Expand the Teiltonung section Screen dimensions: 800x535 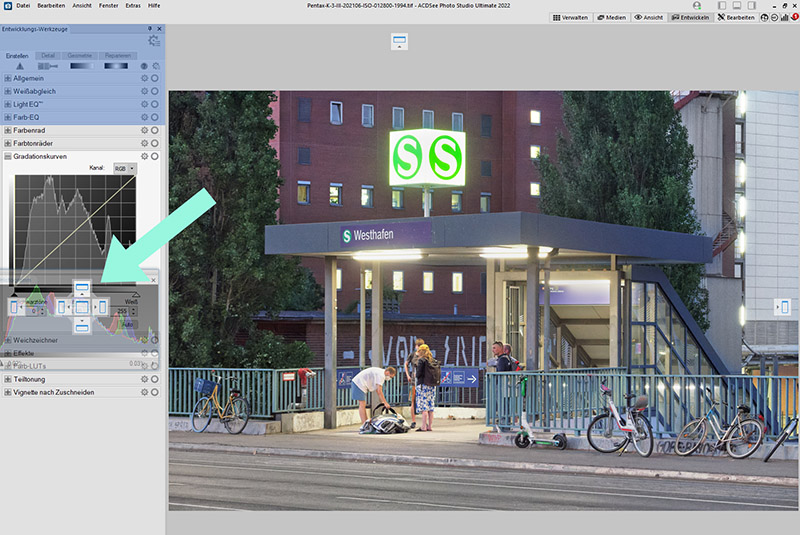(x=8, y=379)
